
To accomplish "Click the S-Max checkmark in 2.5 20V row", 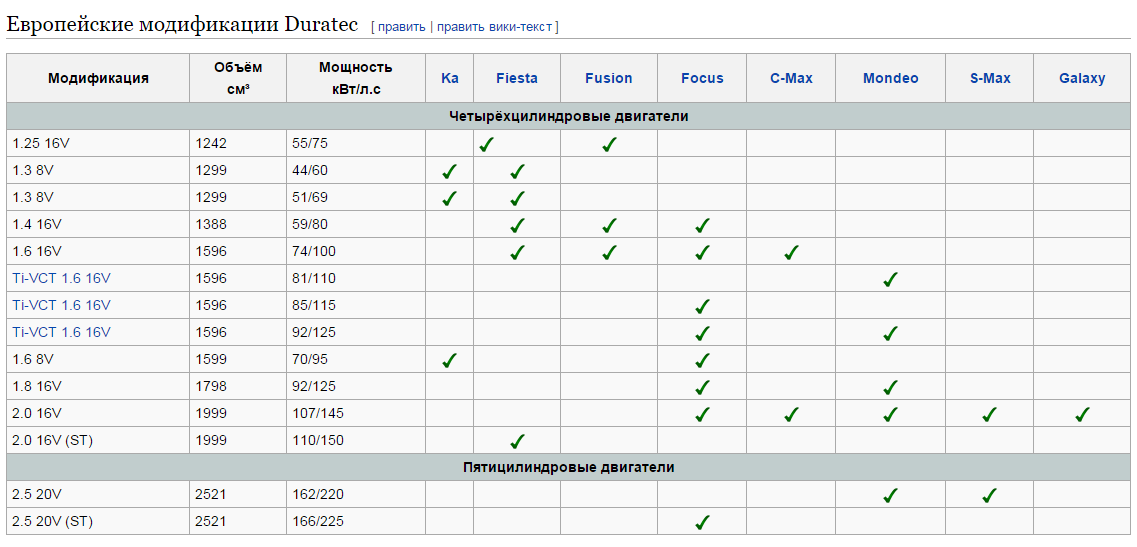I will click(989, 495).
